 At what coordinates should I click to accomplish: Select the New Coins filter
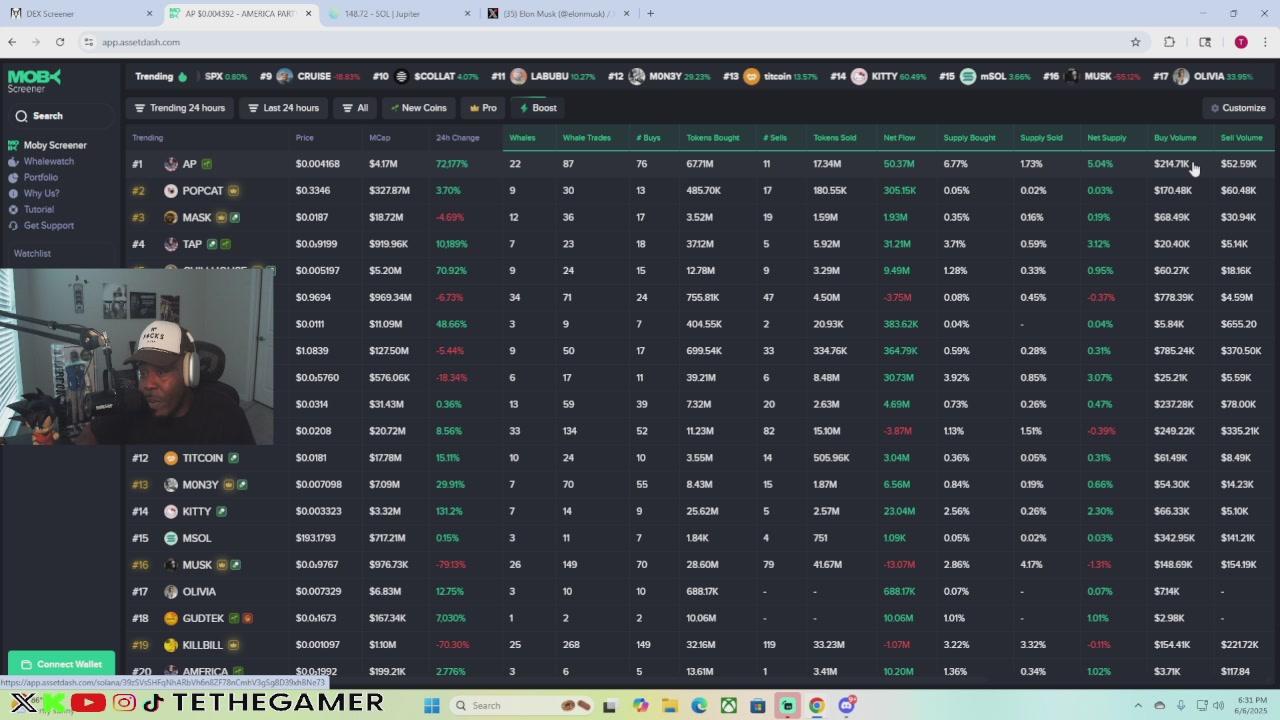(x=419, y=108)
